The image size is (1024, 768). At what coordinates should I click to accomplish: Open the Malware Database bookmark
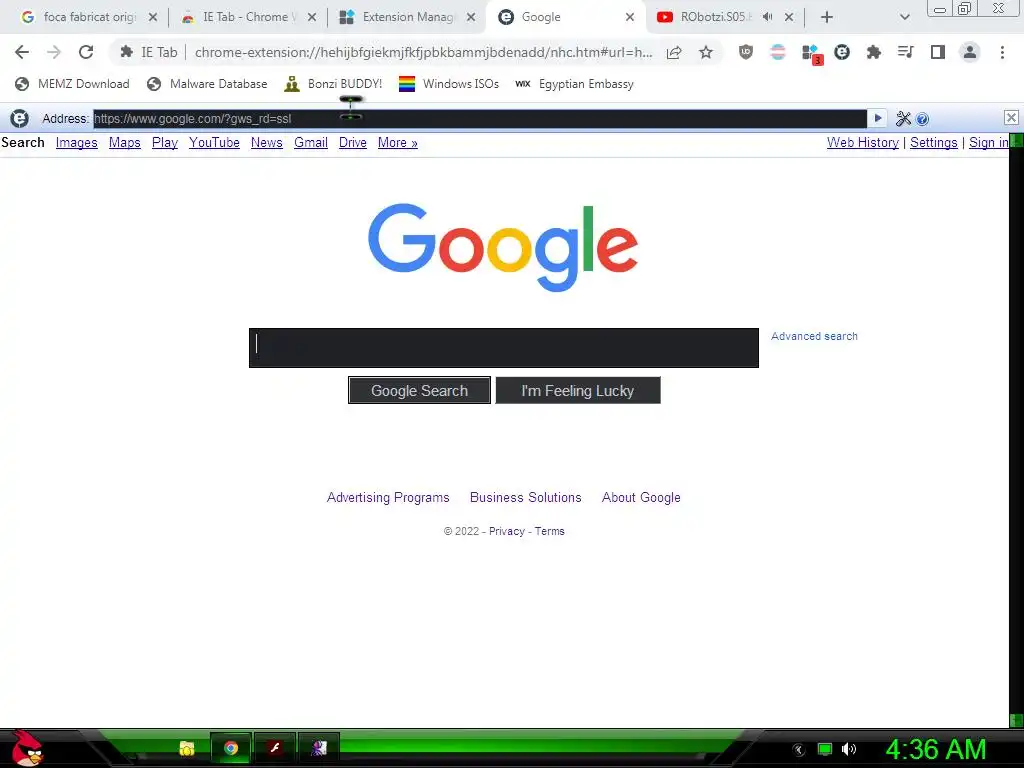tap(207, 84)
